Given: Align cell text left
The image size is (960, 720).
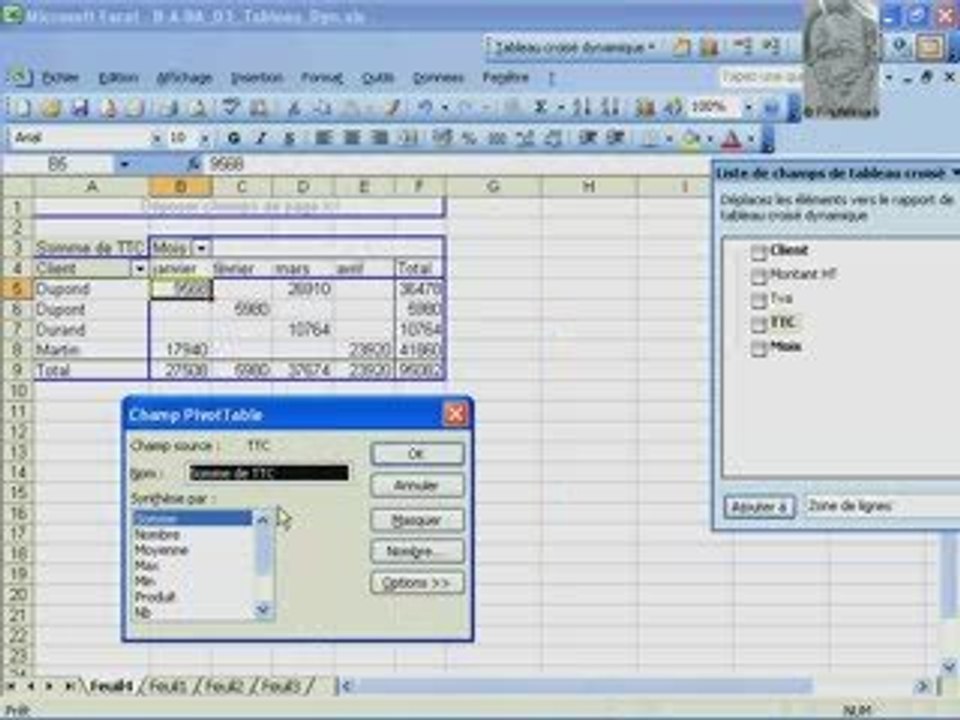Looking at the screenshot, I should tap(323, 138).
